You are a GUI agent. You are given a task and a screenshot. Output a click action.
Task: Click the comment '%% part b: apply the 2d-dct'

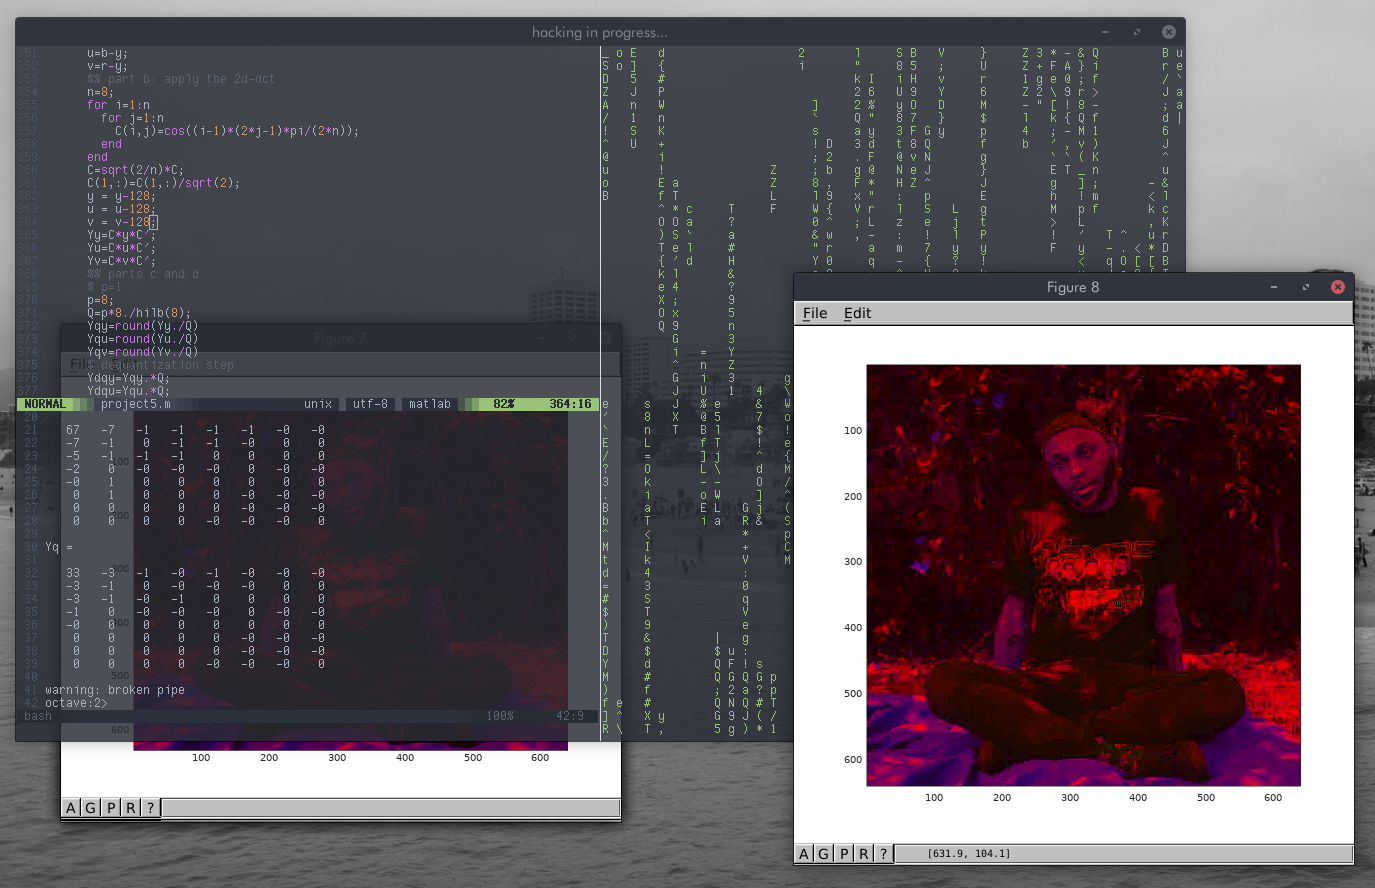181,79
